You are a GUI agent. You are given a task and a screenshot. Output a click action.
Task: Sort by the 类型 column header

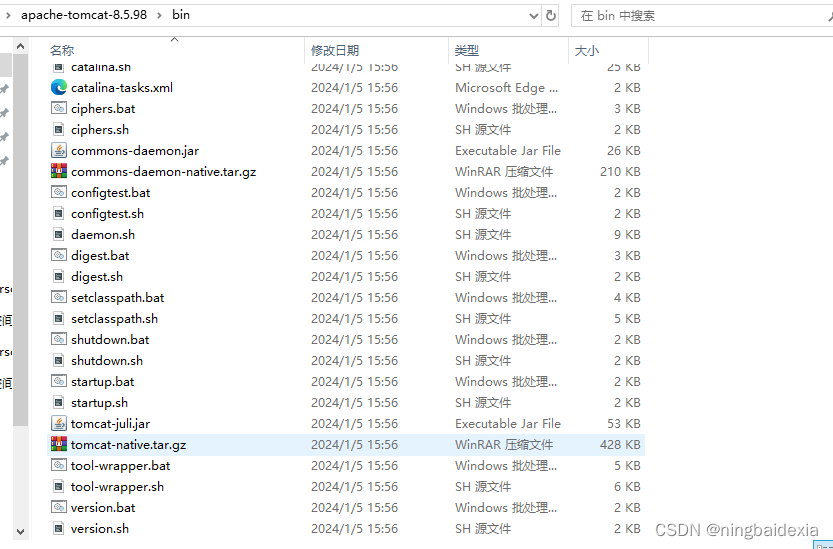point(467,50)
